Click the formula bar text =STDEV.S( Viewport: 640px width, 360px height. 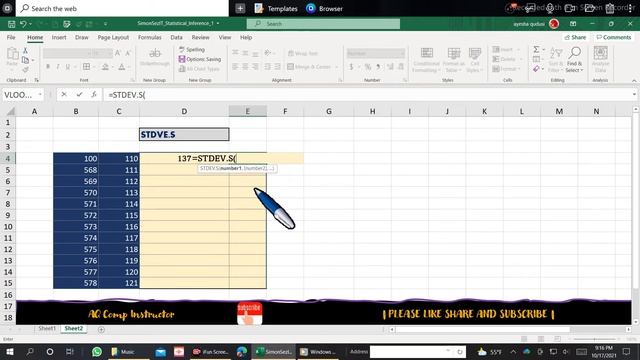coord(127,95)
